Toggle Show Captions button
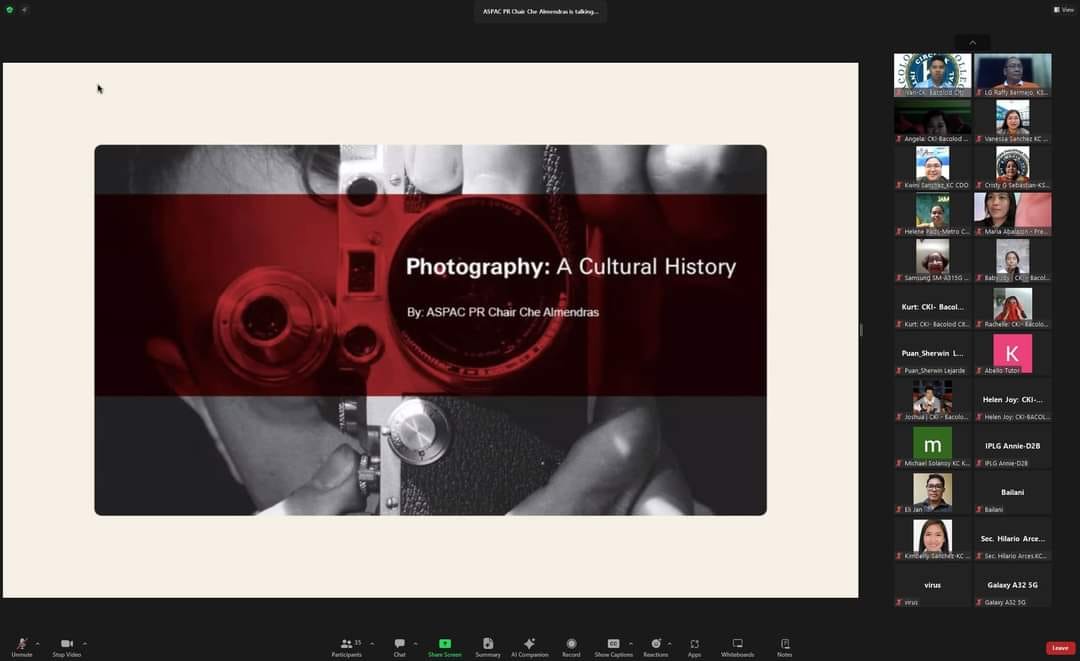 (x=613, y=646)
